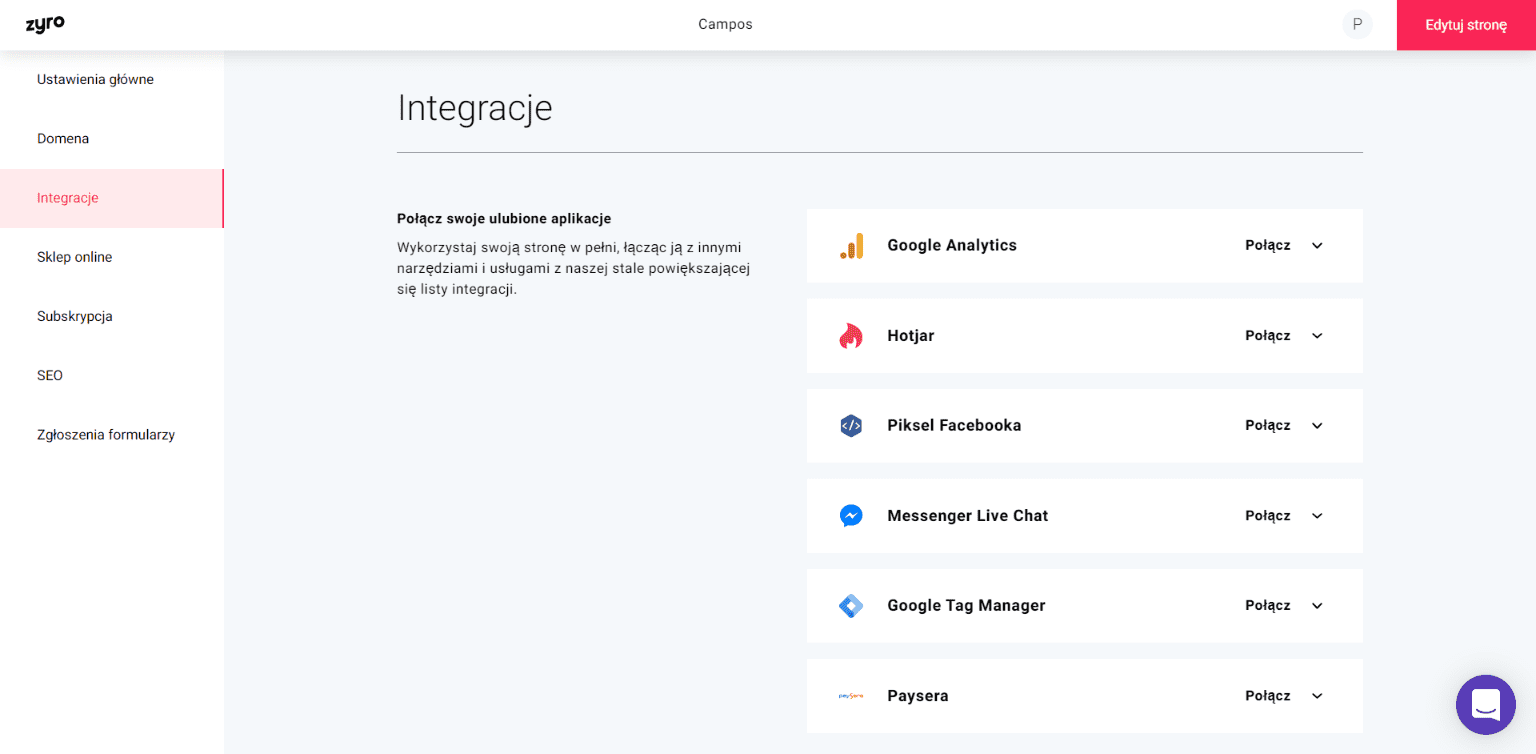Open the P profile avatar menu
Viewport: 1536px width, 754px height.
[x=1357, y=24]
